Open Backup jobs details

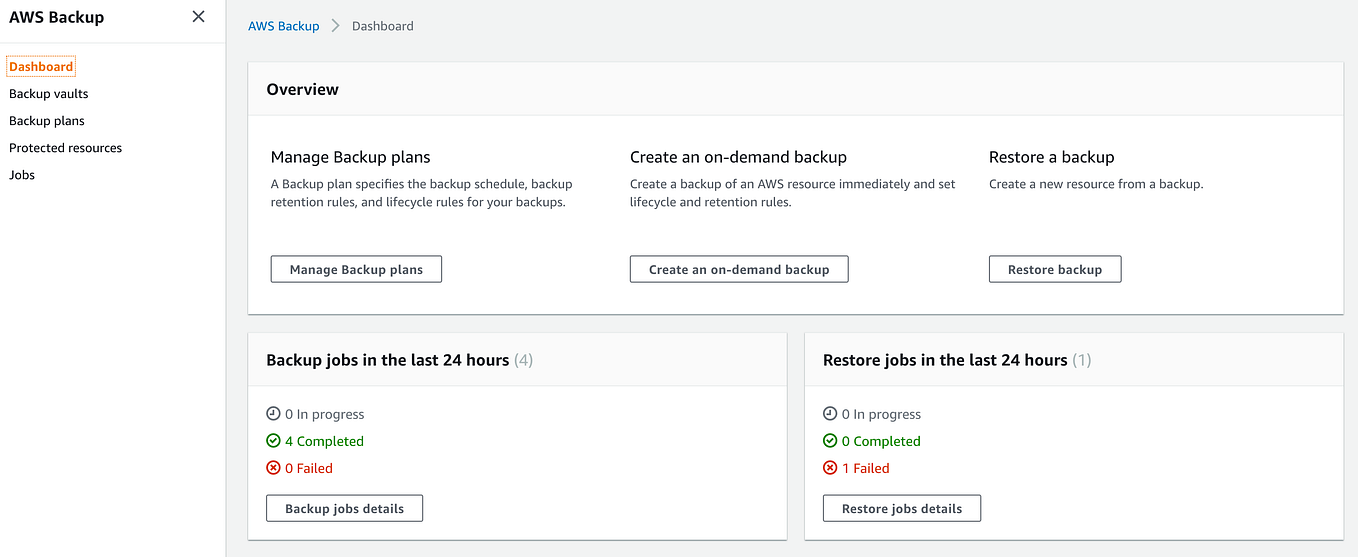(344, 508)
